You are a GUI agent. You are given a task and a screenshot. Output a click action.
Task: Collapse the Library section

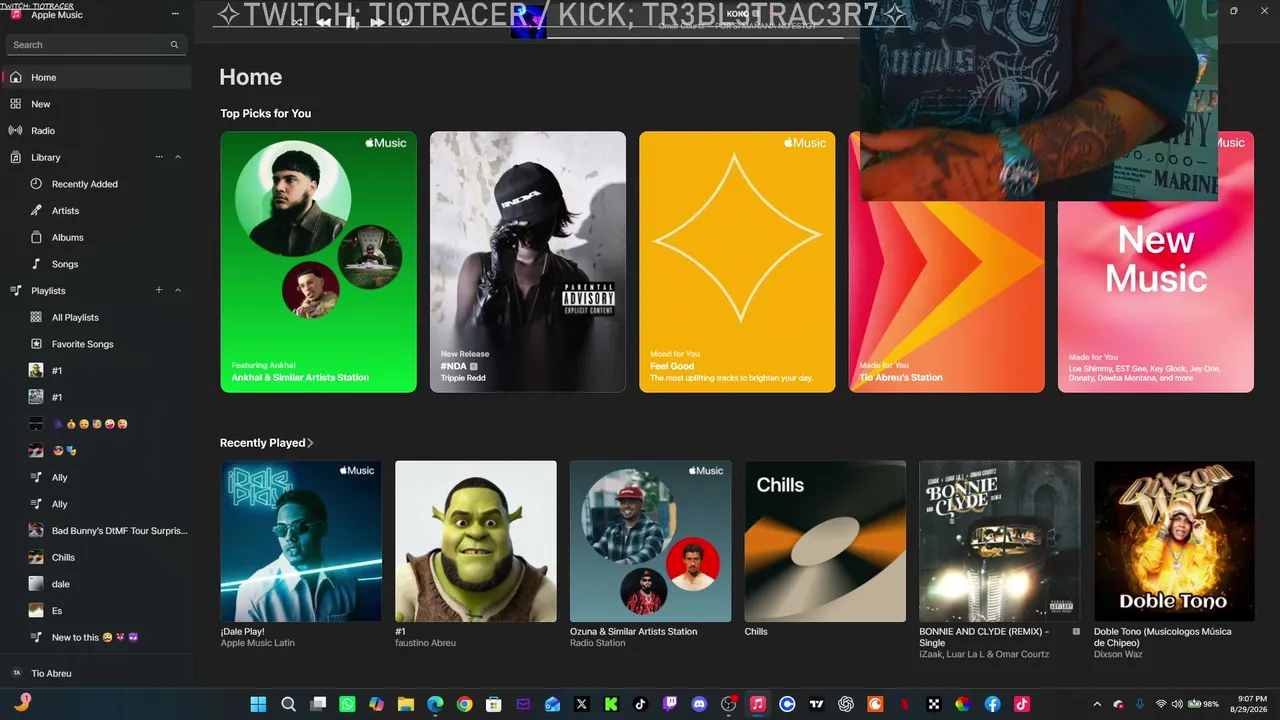(x=178, y=157)
